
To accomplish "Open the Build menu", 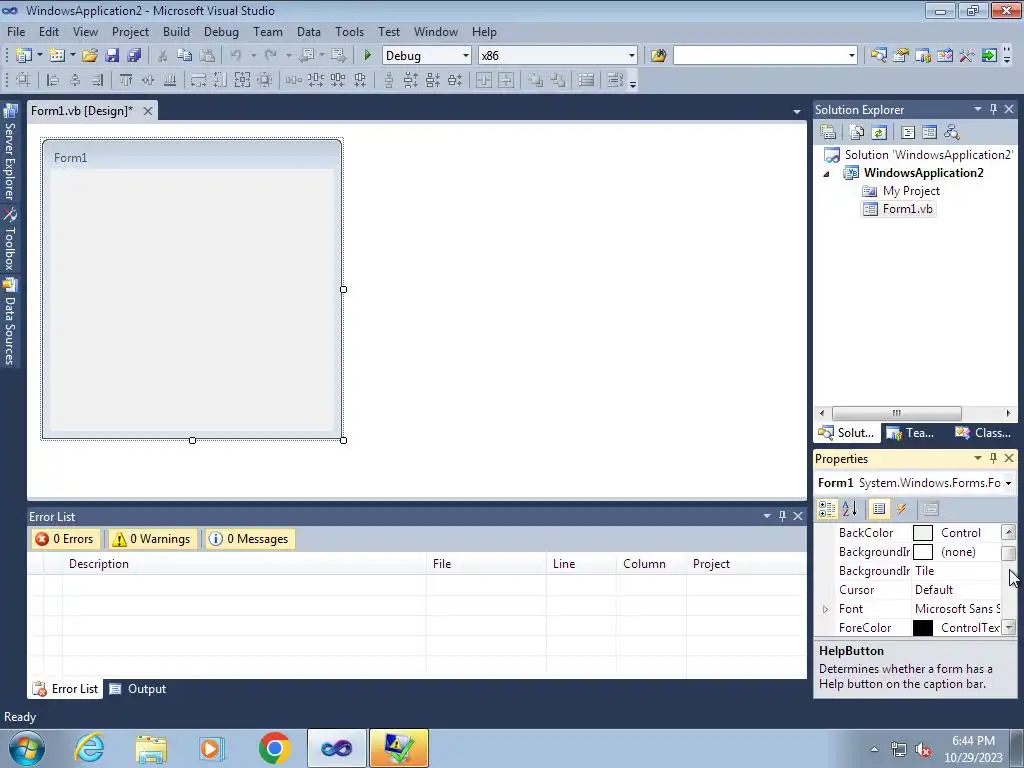I will [x=176, y=31].
